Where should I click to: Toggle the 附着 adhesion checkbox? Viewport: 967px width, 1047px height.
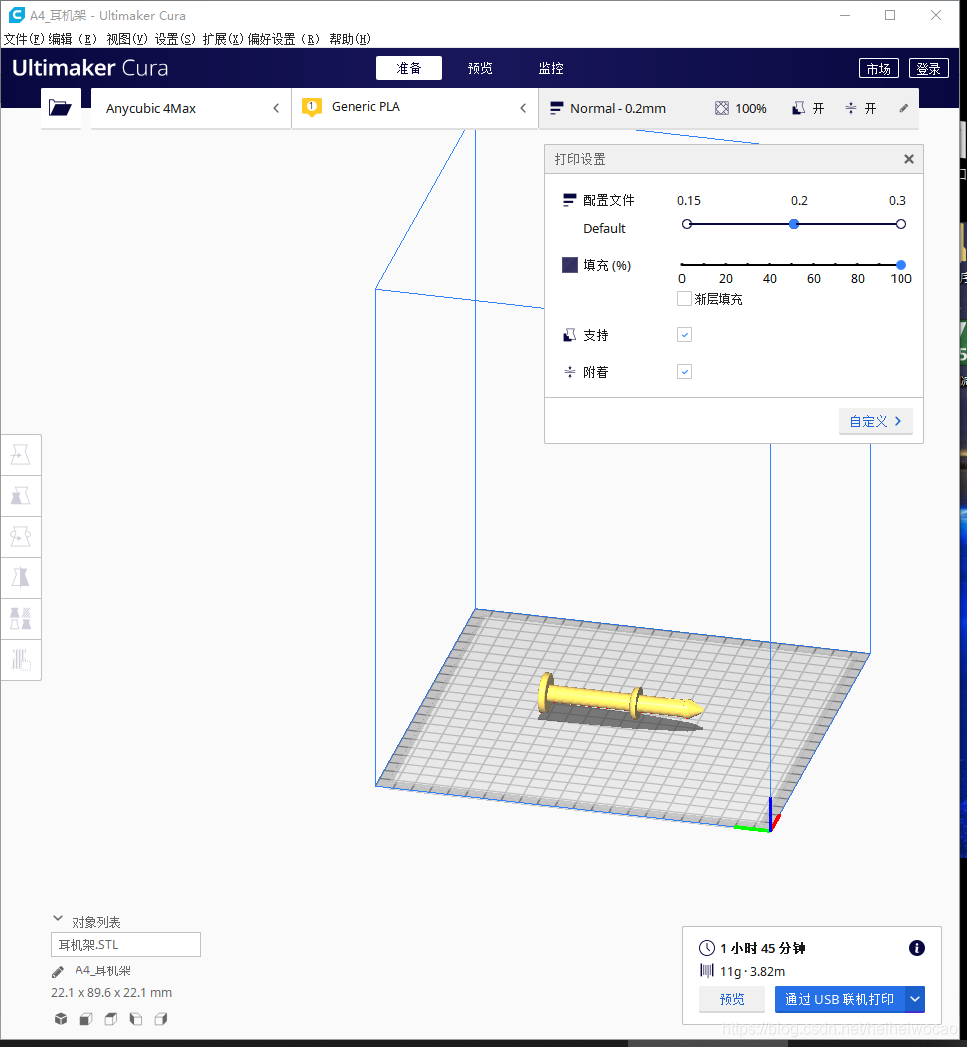pos(685,371)
